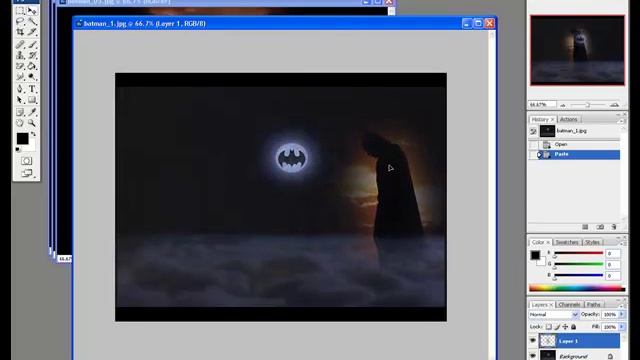Click the red R color slider
640x360 pixels.
click(578, 253)
